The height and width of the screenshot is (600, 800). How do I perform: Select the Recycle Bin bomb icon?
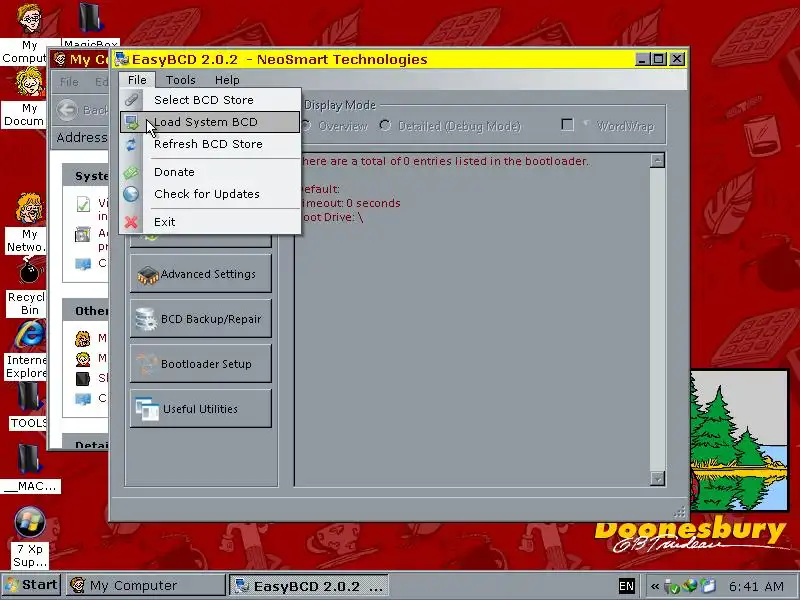(29, 270)
